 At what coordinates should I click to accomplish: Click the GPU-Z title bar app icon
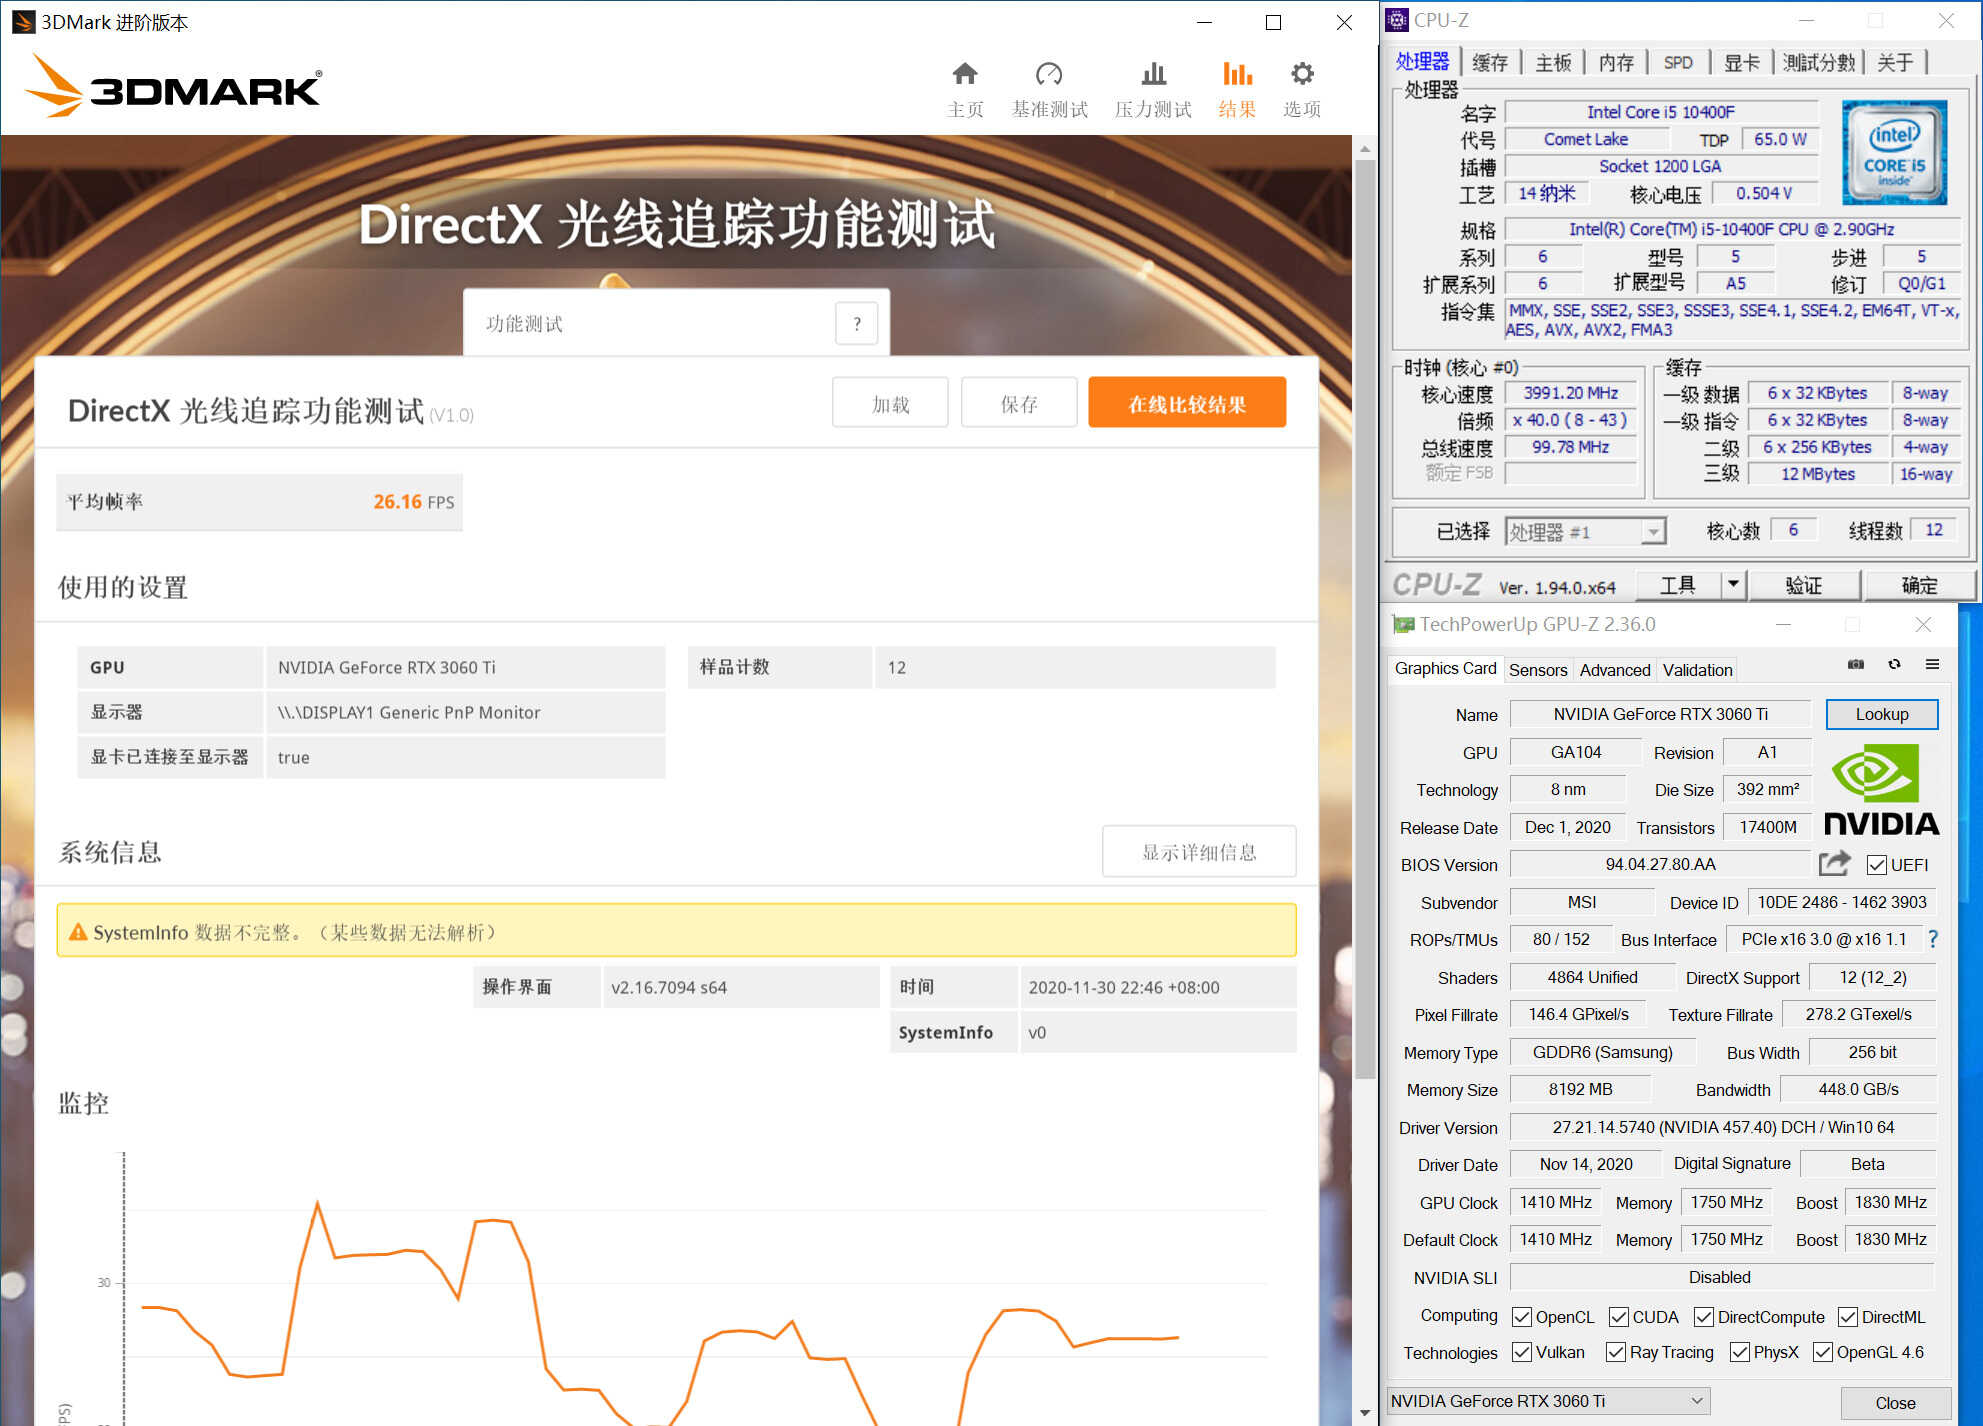pos(1403,625)
